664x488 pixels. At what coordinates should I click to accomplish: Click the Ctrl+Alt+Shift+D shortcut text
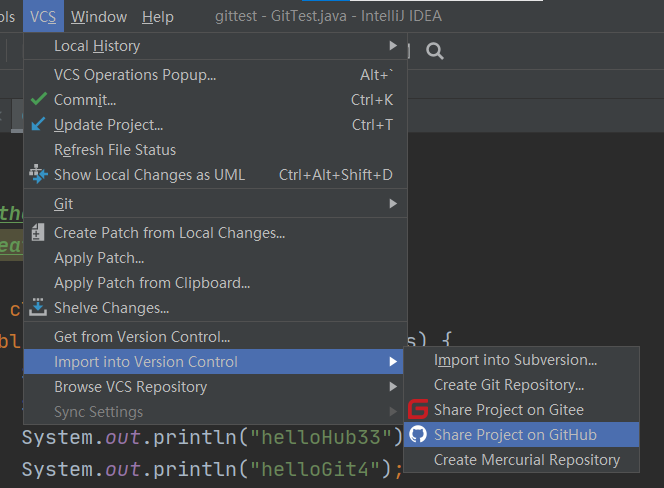(x=335, y=175)
